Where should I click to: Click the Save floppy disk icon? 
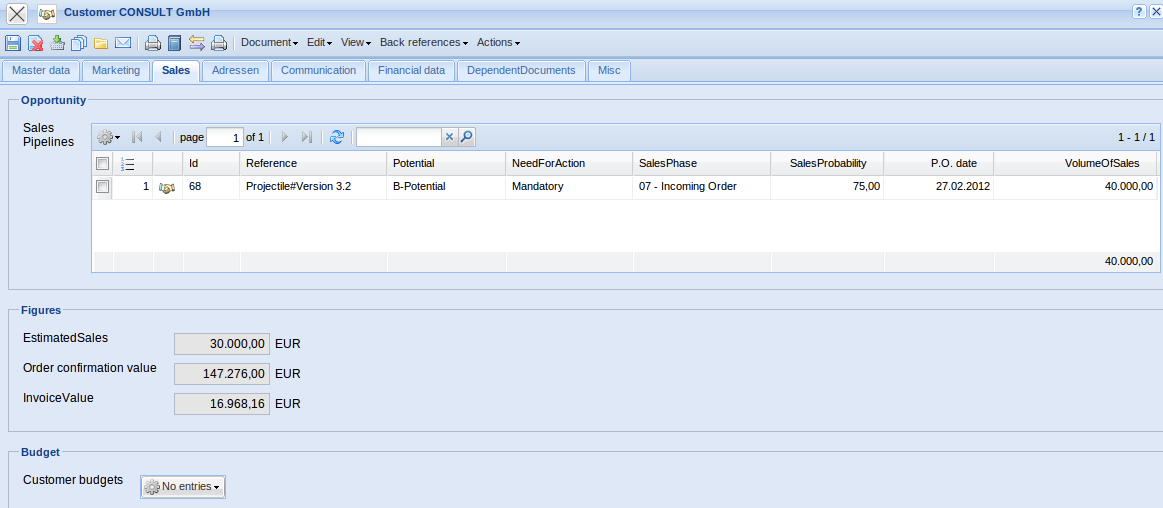[x=13, y=43]
